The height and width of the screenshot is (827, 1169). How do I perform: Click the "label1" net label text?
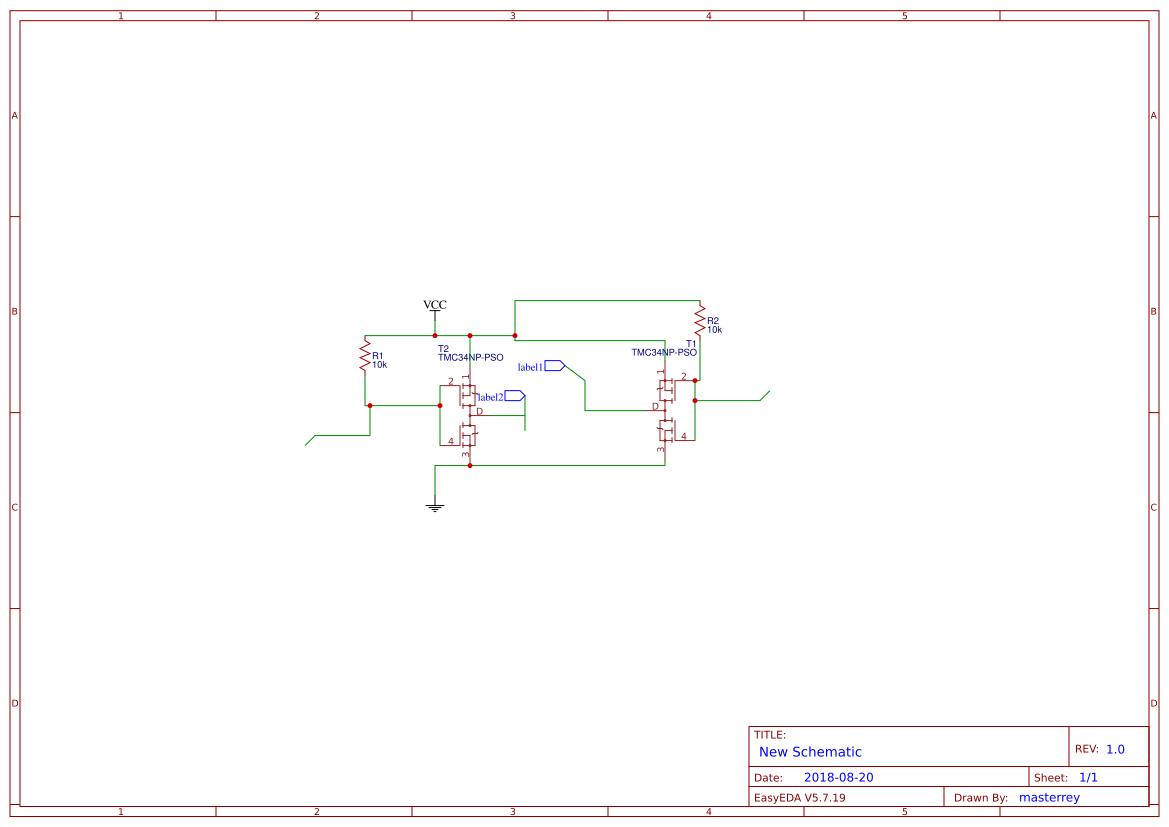pyautogui.click(x=530, y=367)
